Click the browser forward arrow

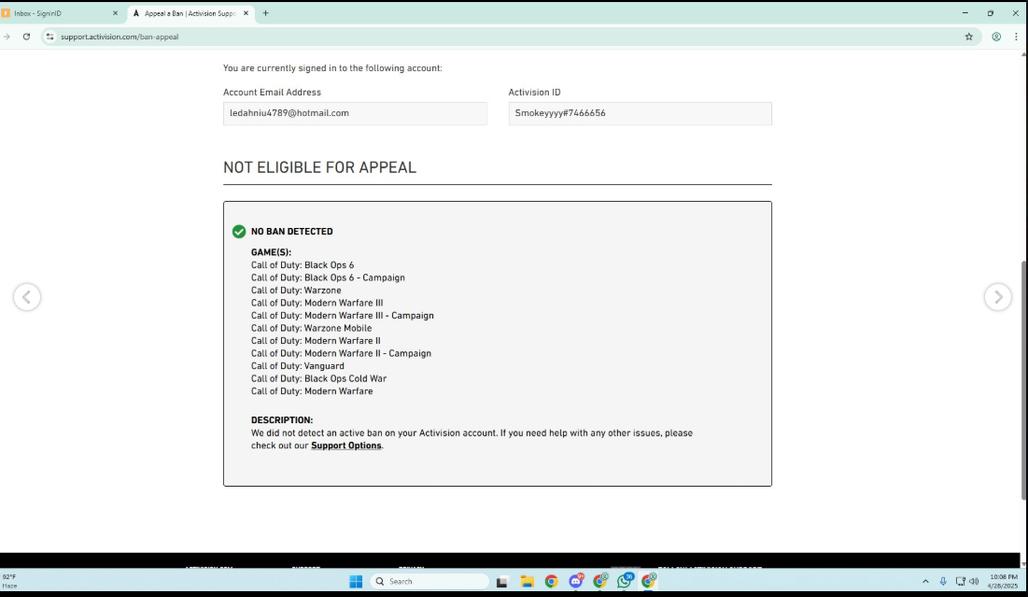(7, 37)
